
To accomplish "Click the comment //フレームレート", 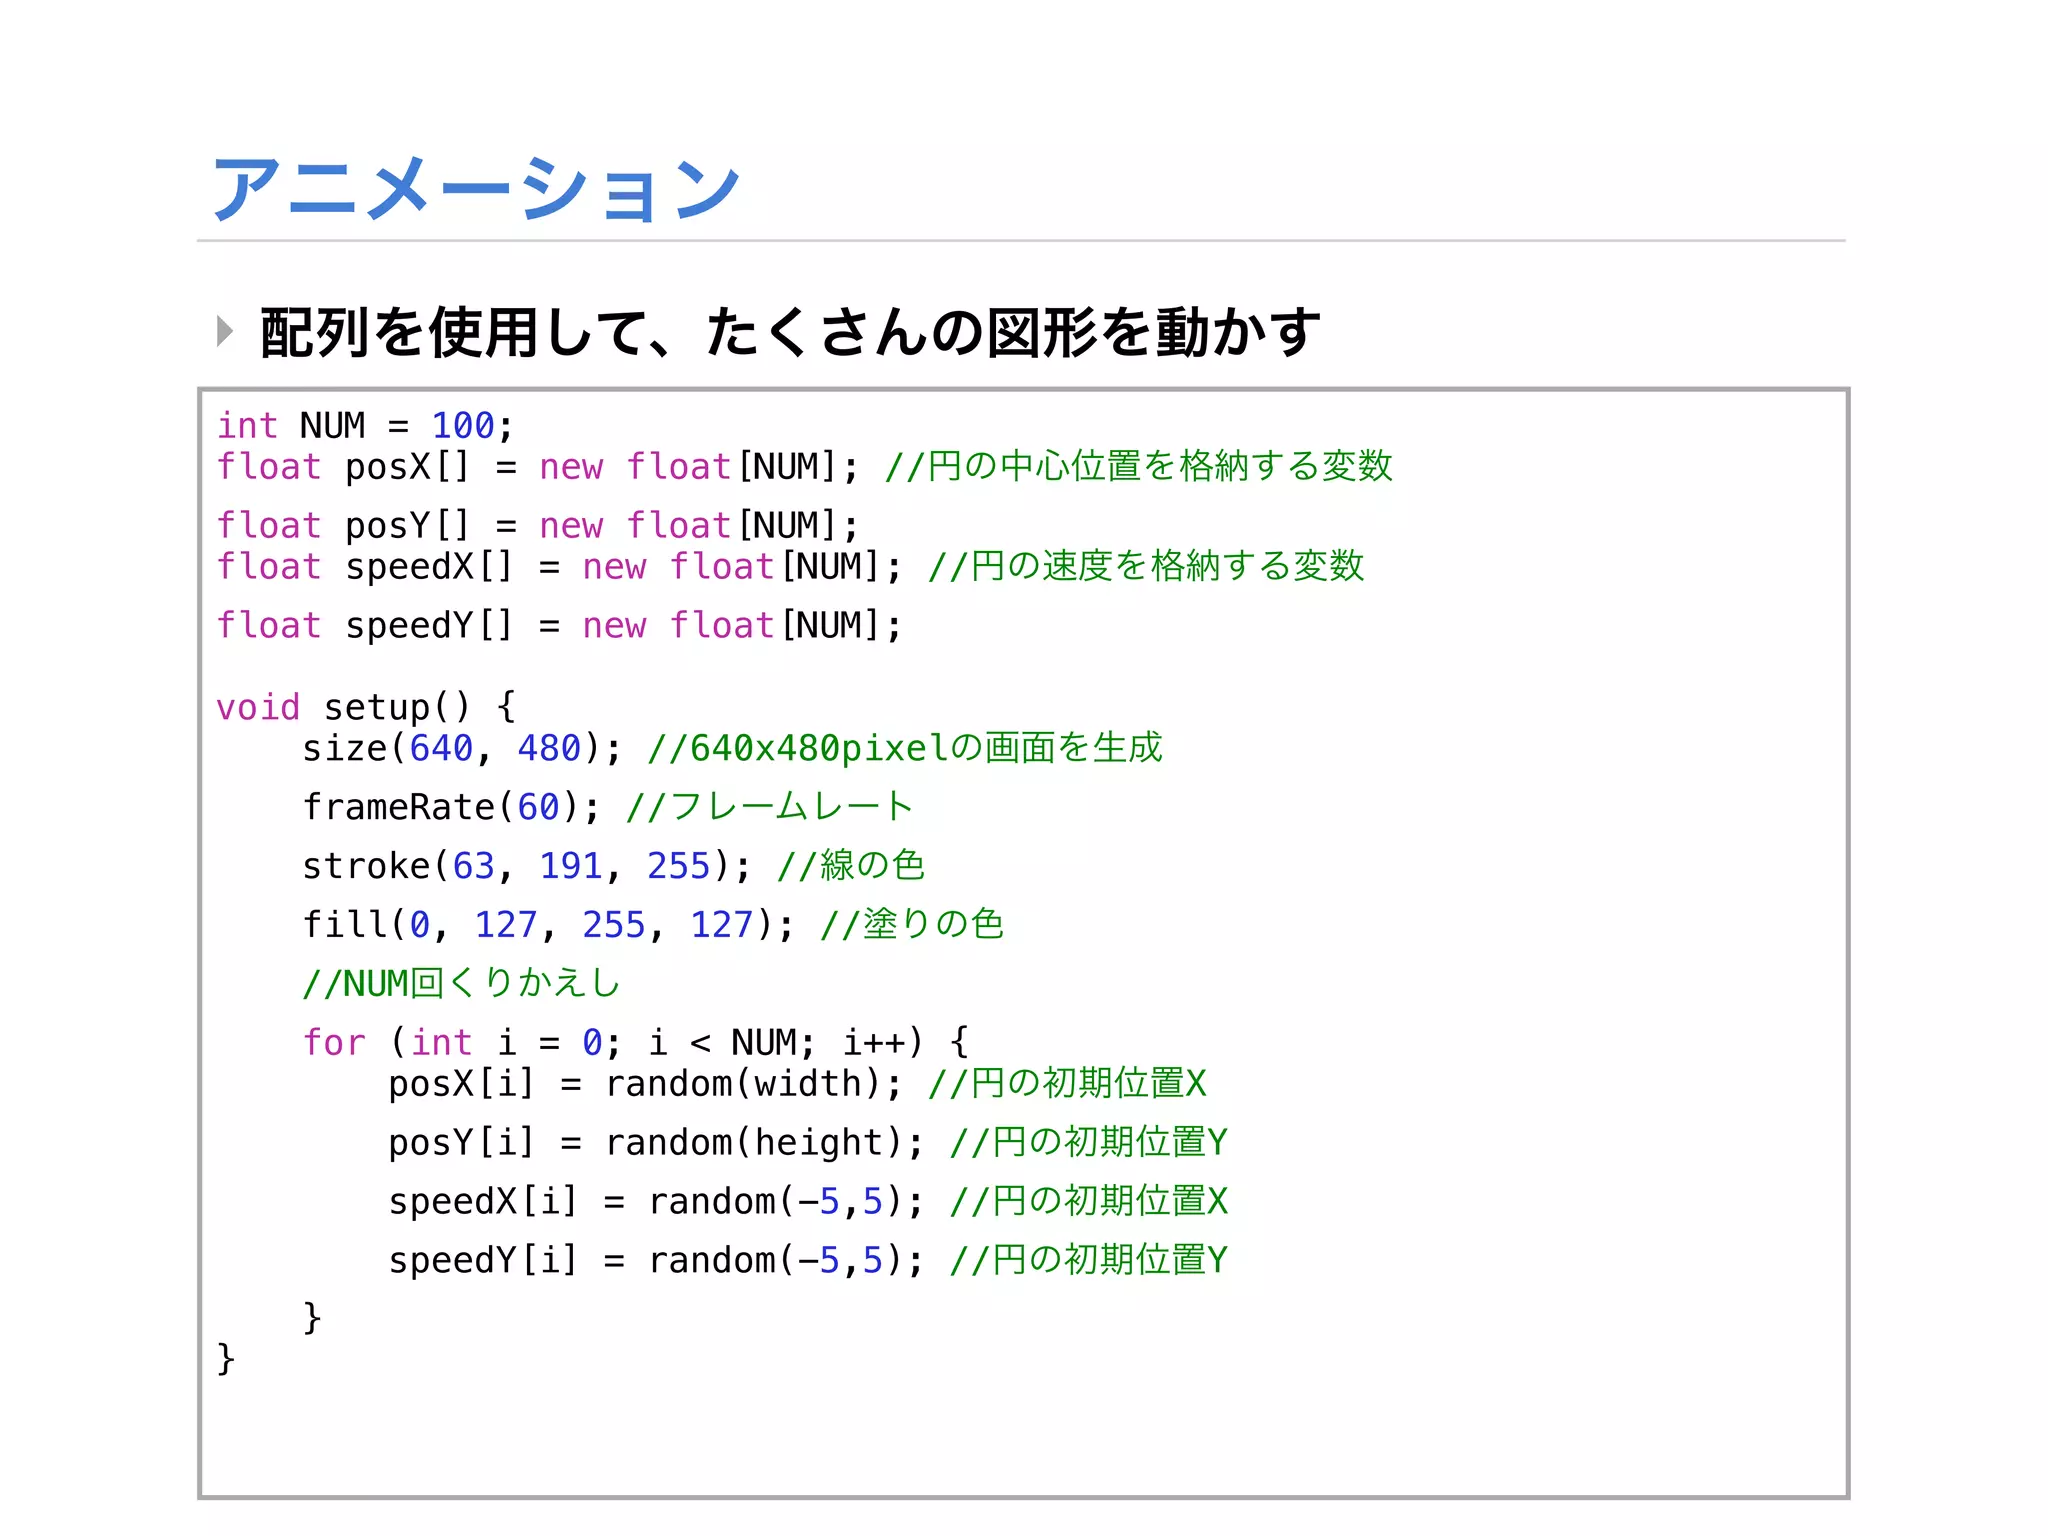I will pos(770,807).
